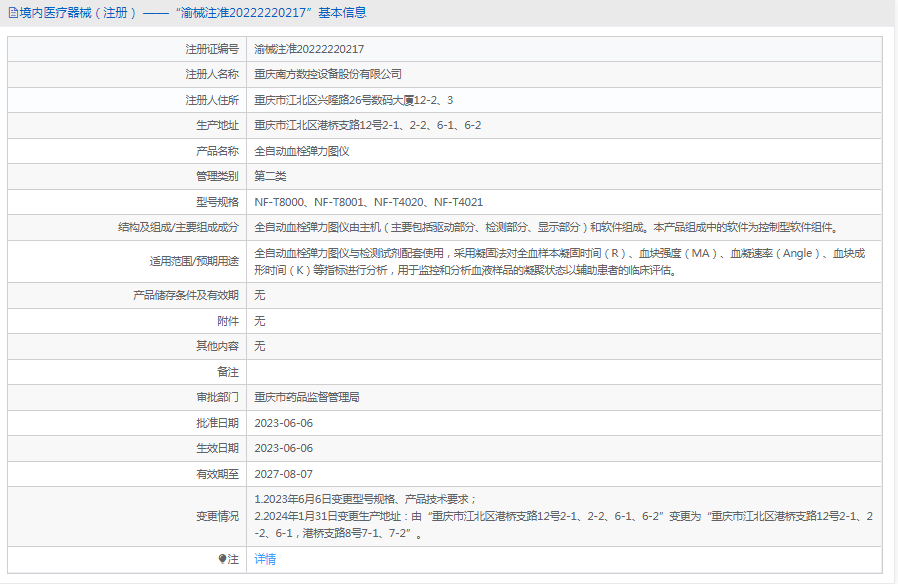The height and width of the screenshot is (584, 898).
Task: Click approval department 重庆市药品监督管理局
Action: [x=307, y=397]
